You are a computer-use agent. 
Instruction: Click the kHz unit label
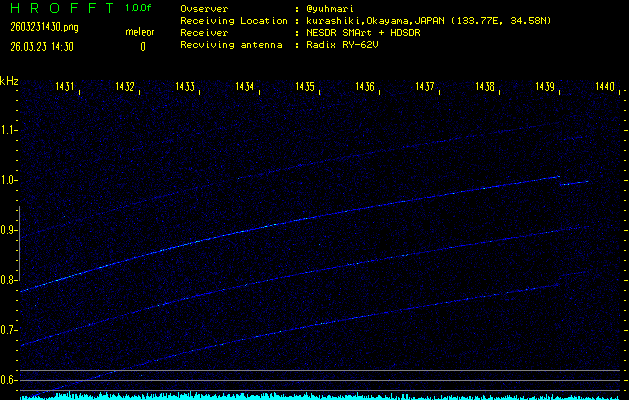[9, 81]
